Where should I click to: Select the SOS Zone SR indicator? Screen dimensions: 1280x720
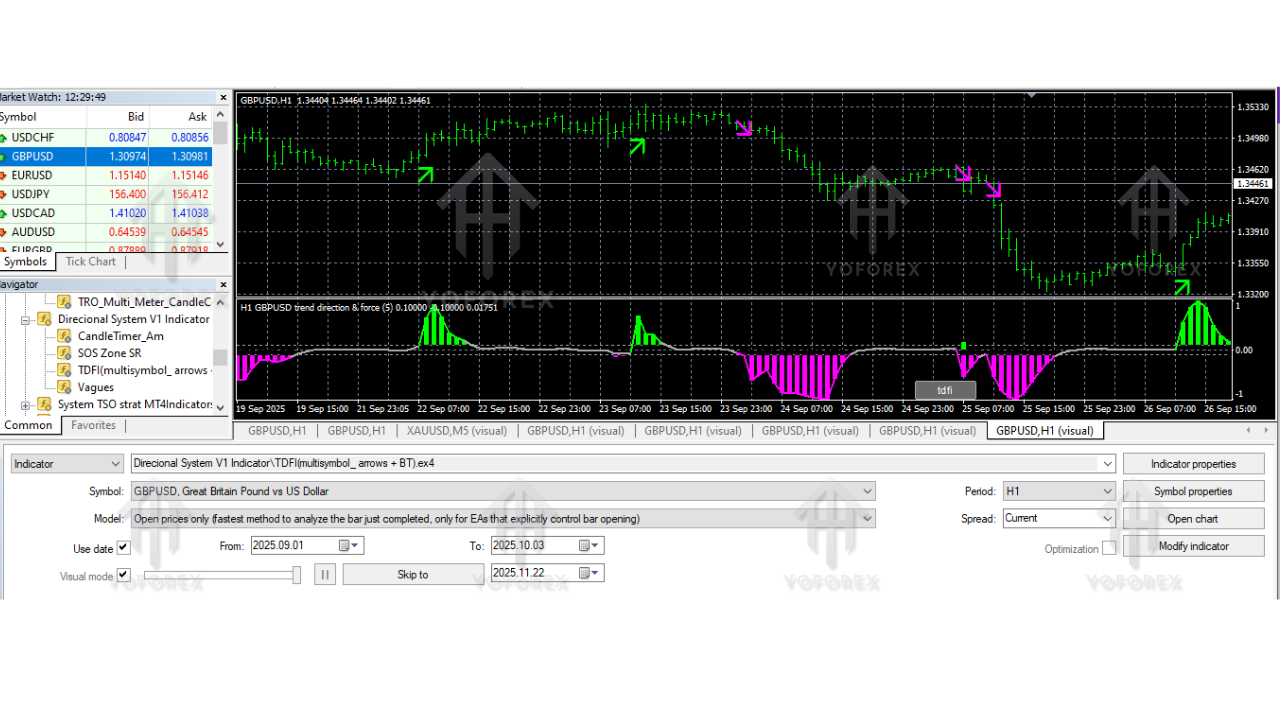coord(109,353)
